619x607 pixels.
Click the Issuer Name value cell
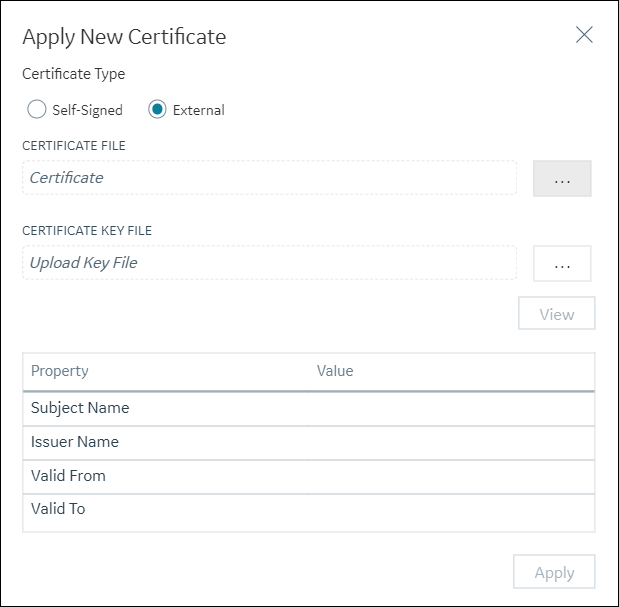click(x=451, y=442)
